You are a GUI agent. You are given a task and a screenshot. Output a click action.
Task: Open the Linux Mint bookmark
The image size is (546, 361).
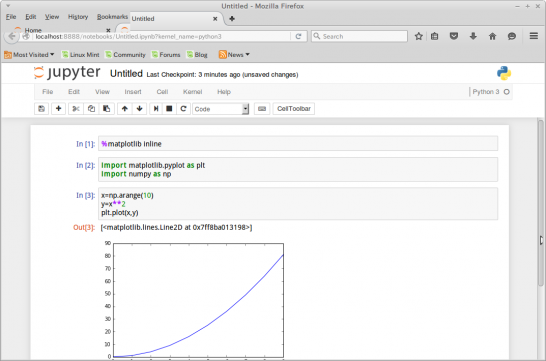(80, 55)
